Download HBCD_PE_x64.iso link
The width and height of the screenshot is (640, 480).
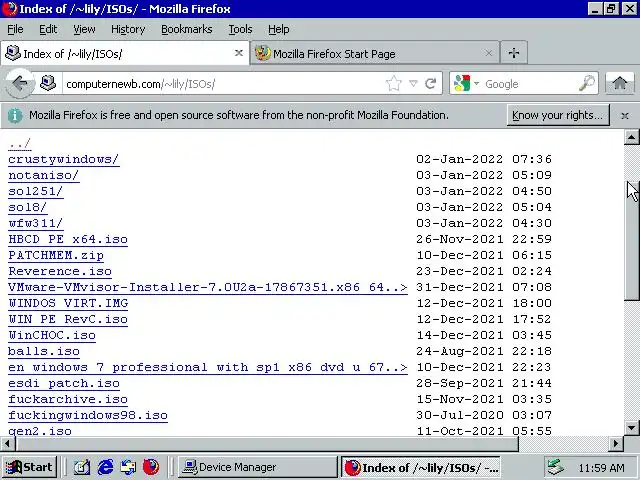[x=68, y=239]
